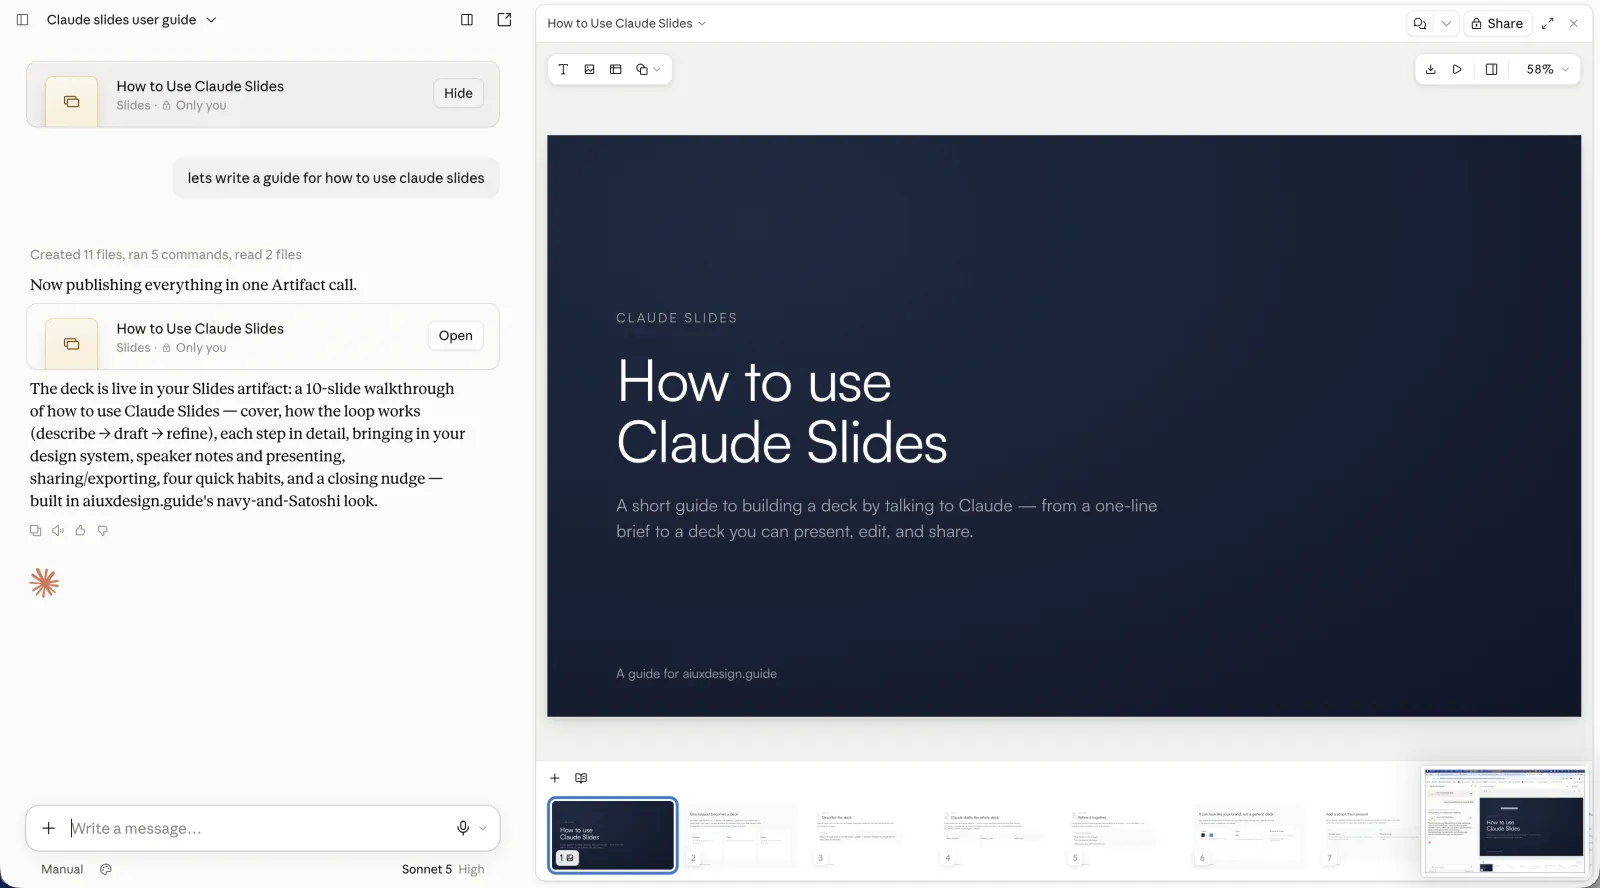This screenshot has height=888, width=1600.
Task: Add an attachment with the plus icon
Action: [x=48, y=828]
